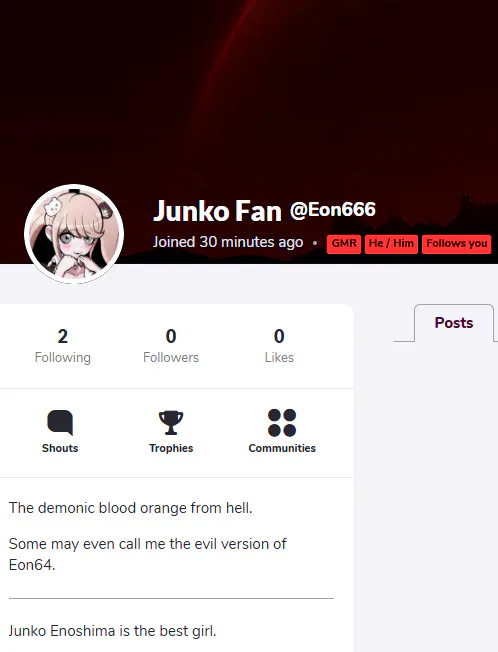View the 2 Following list
The height and width of the screenshot is (652, 498).
[63, 346]
